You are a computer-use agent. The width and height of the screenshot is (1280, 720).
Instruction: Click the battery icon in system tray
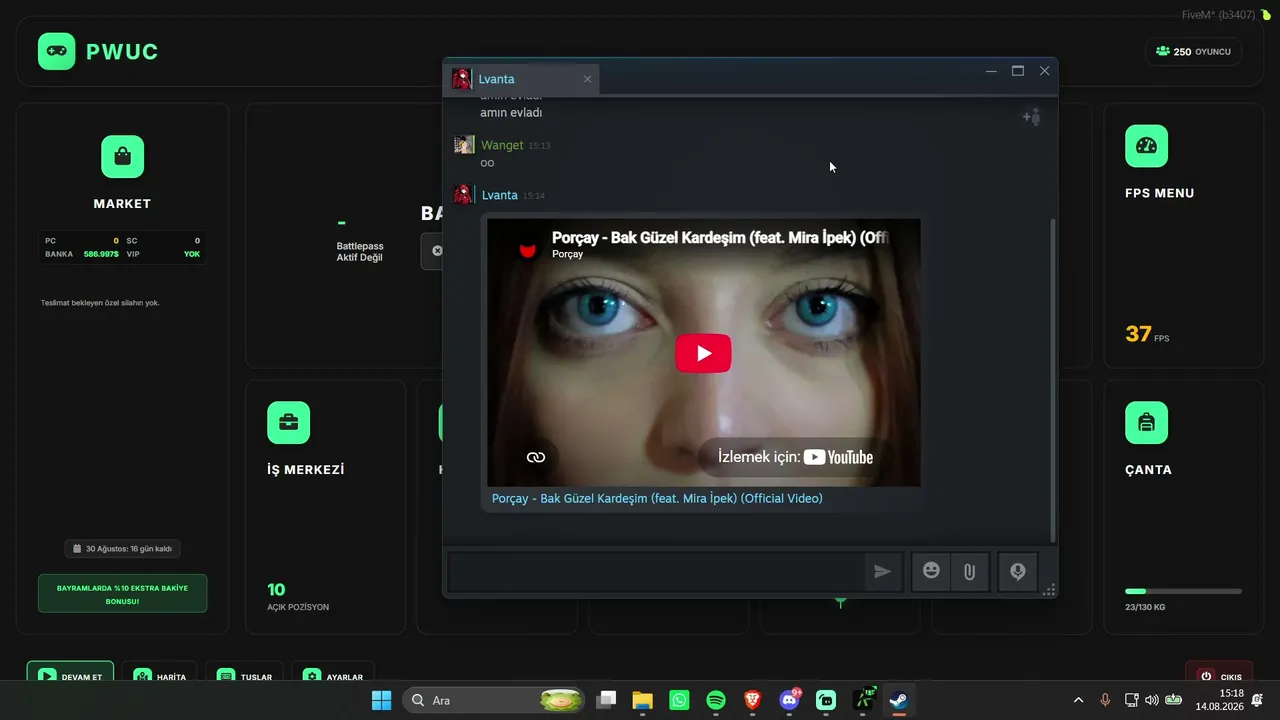click(1174, 701)
